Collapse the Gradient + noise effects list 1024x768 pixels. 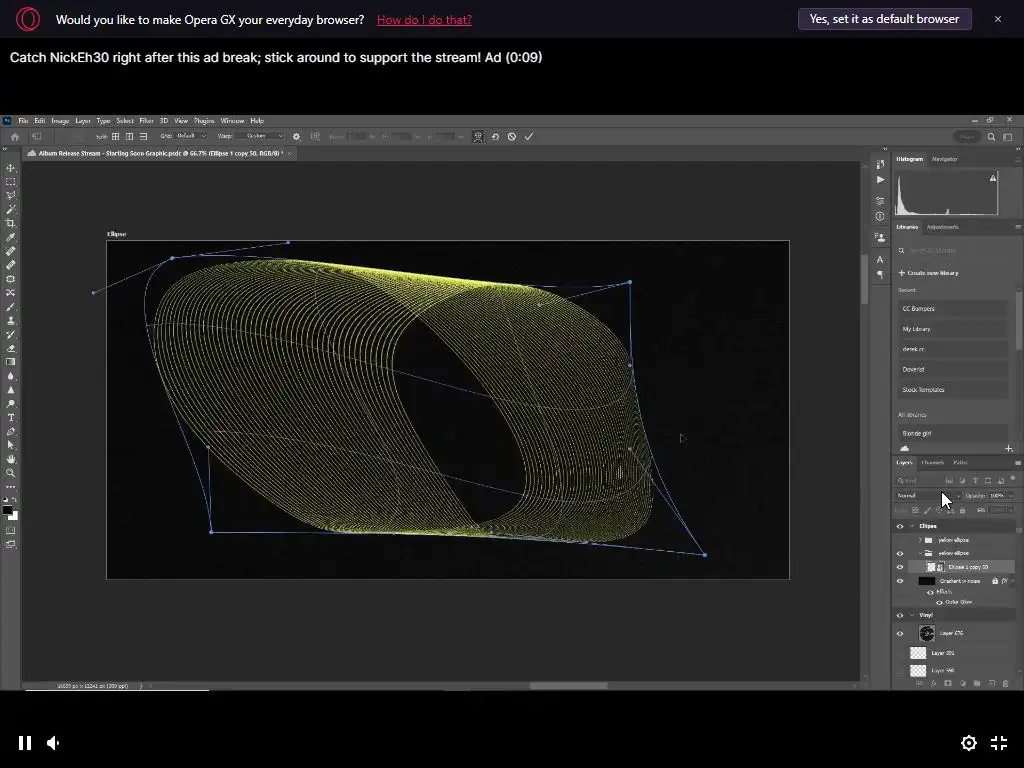(x=1012, y=581)
